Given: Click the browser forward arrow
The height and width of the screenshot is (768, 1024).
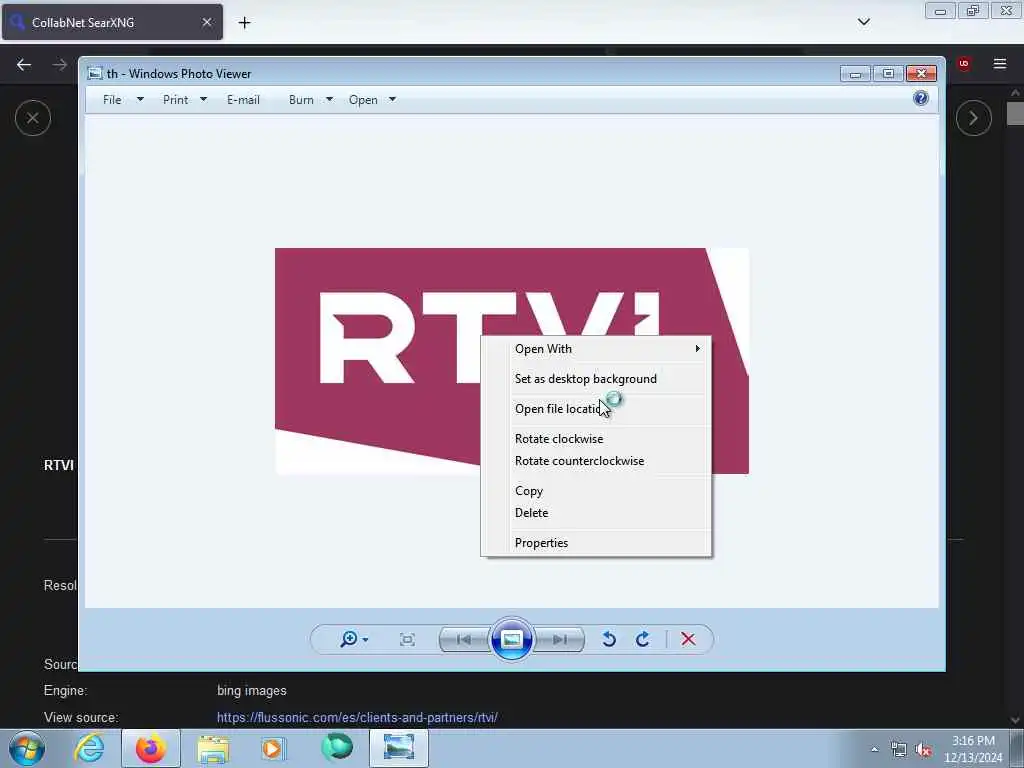Looking at the screenshot, I should [x=59, y=65].
